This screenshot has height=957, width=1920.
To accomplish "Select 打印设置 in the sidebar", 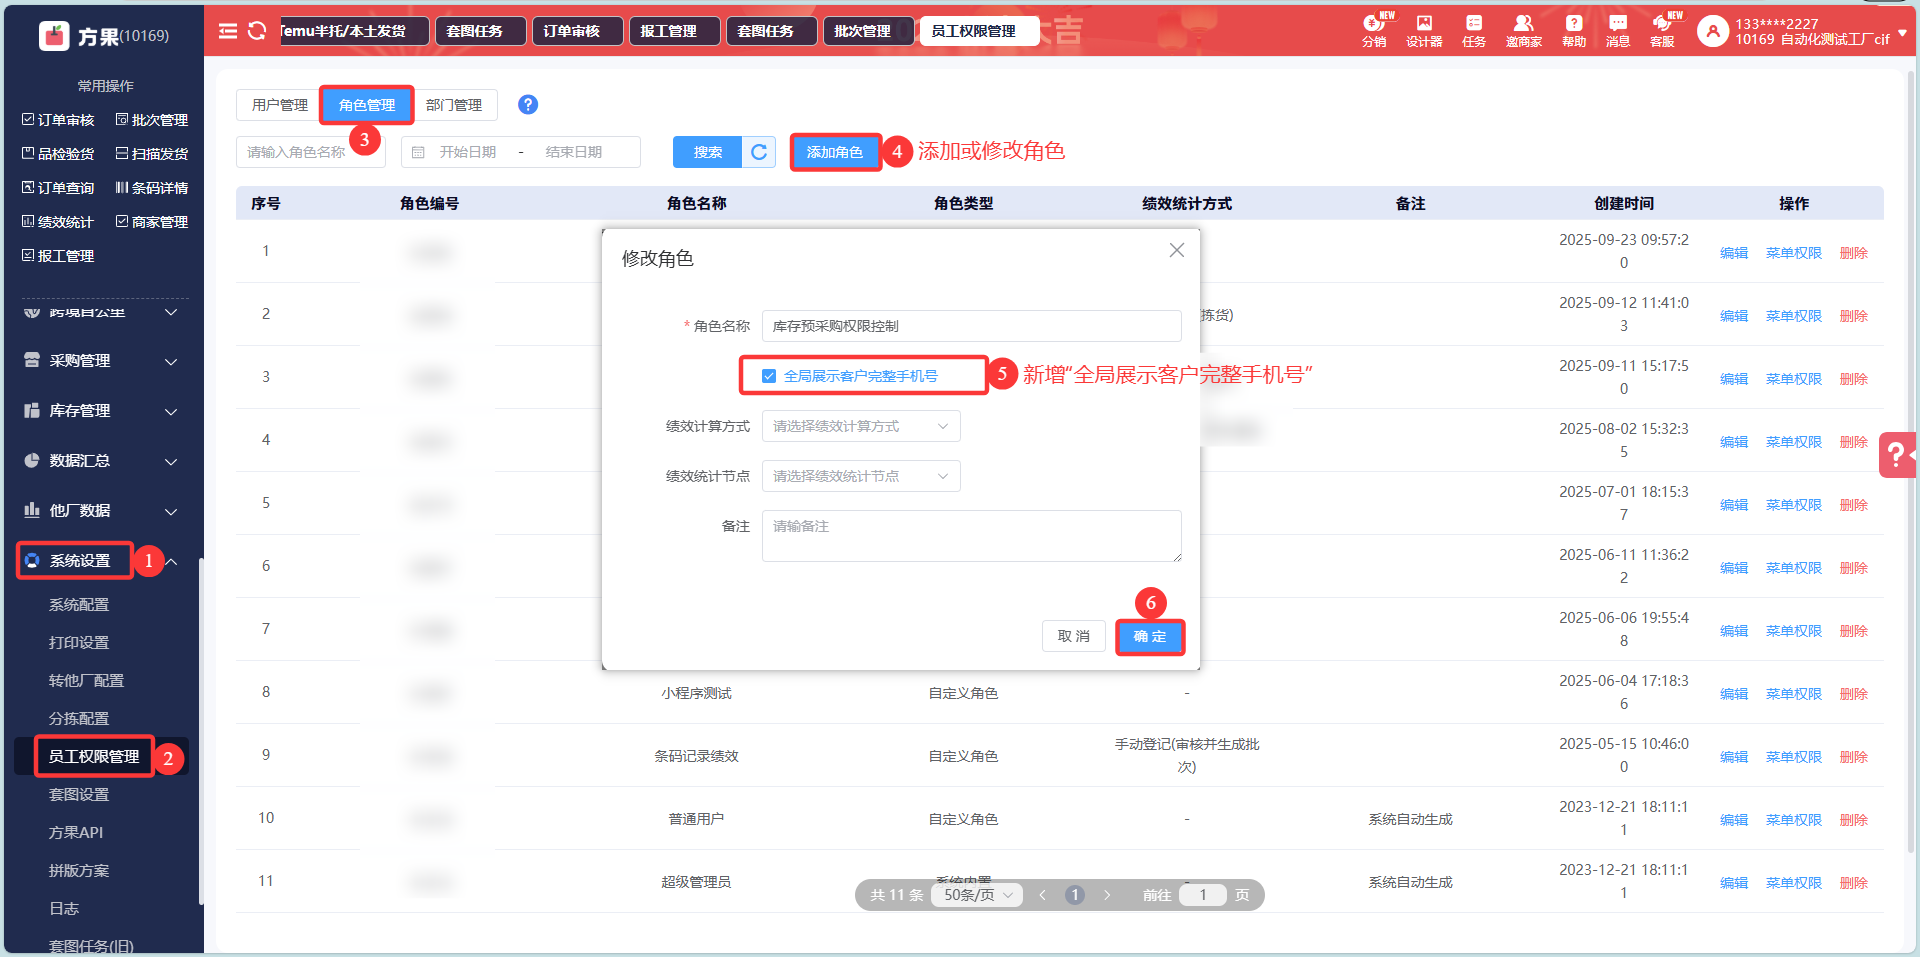I will [x=79, y=643].
